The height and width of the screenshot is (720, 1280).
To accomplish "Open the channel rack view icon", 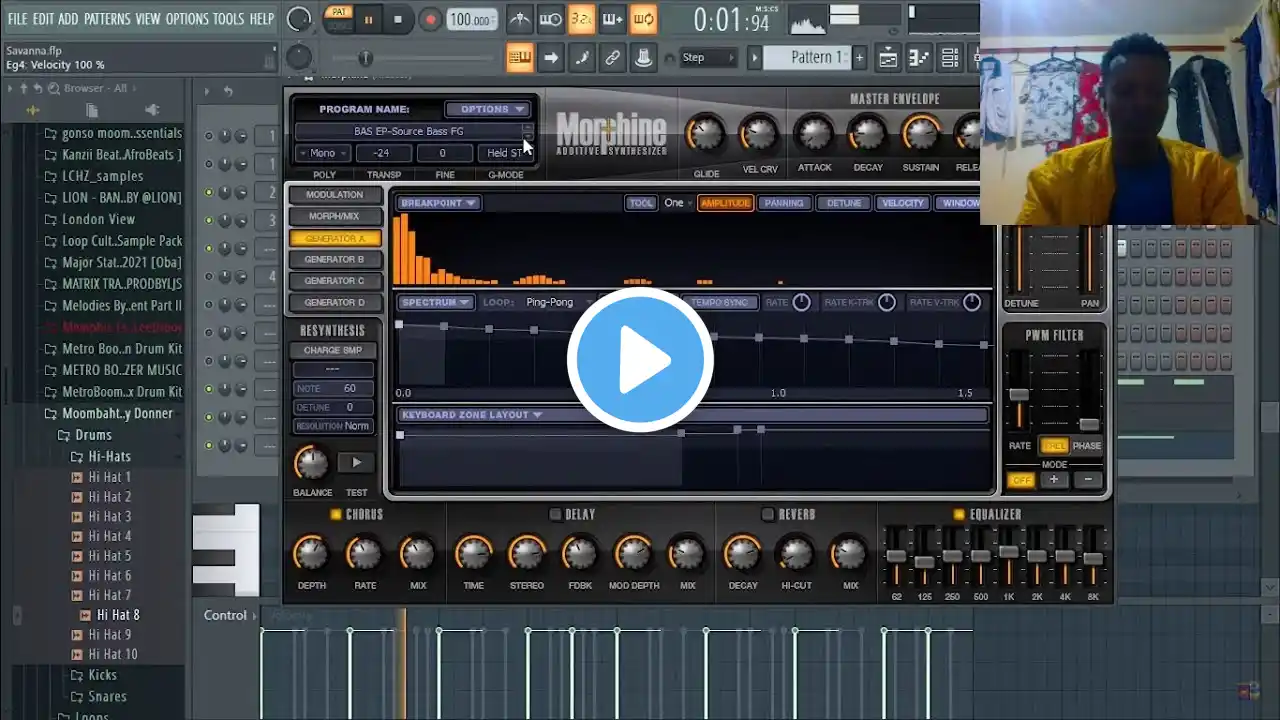I will coord(950,58).
